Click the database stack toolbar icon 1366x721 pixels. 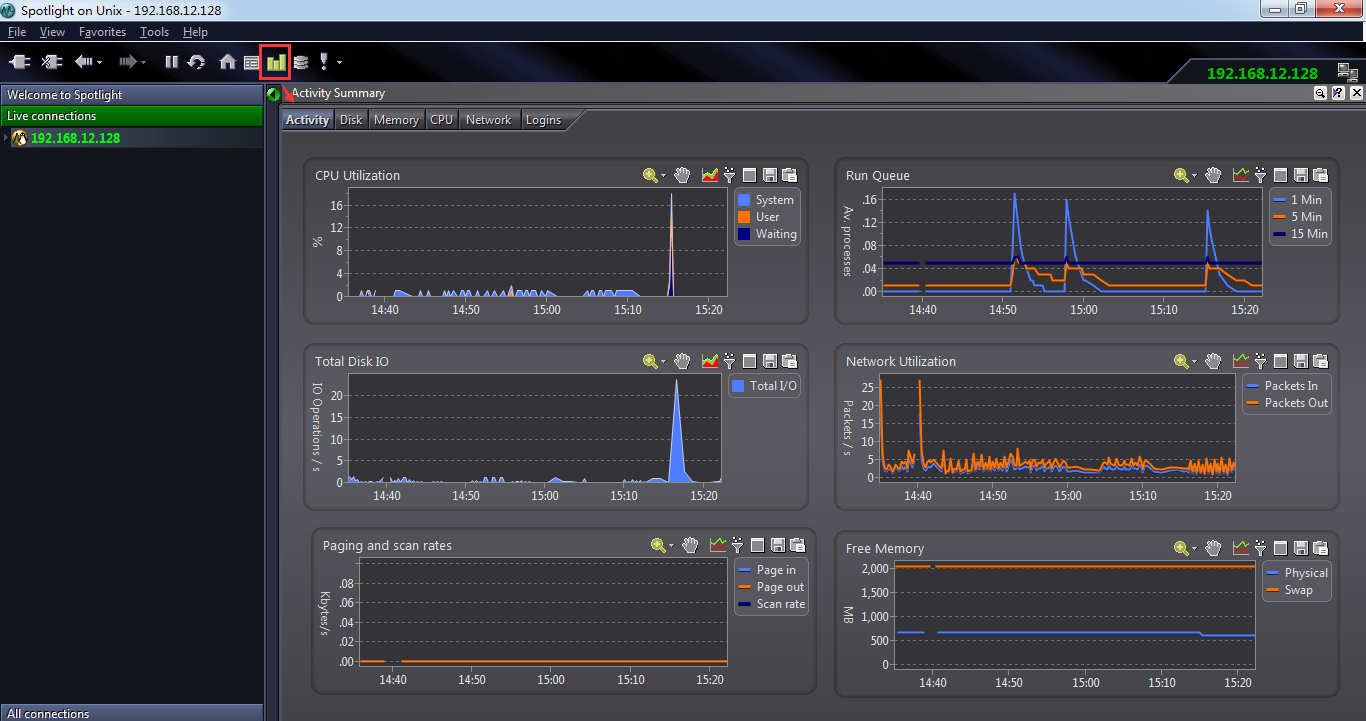[301, 62]
